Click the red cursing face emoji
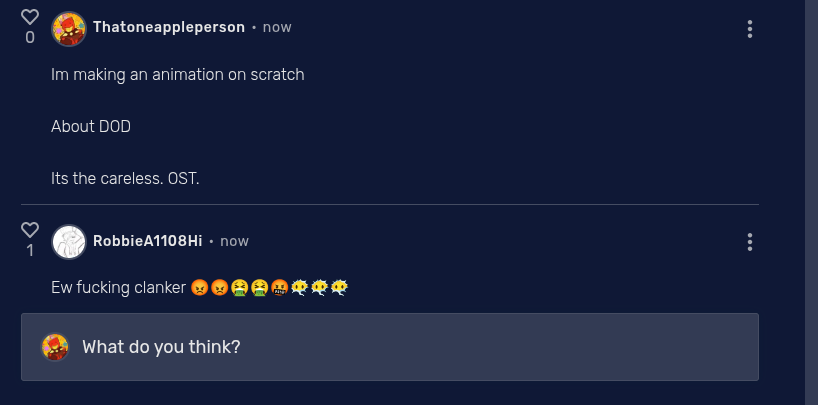The height and width of the screenshot is (405, 818). [279, 288]
